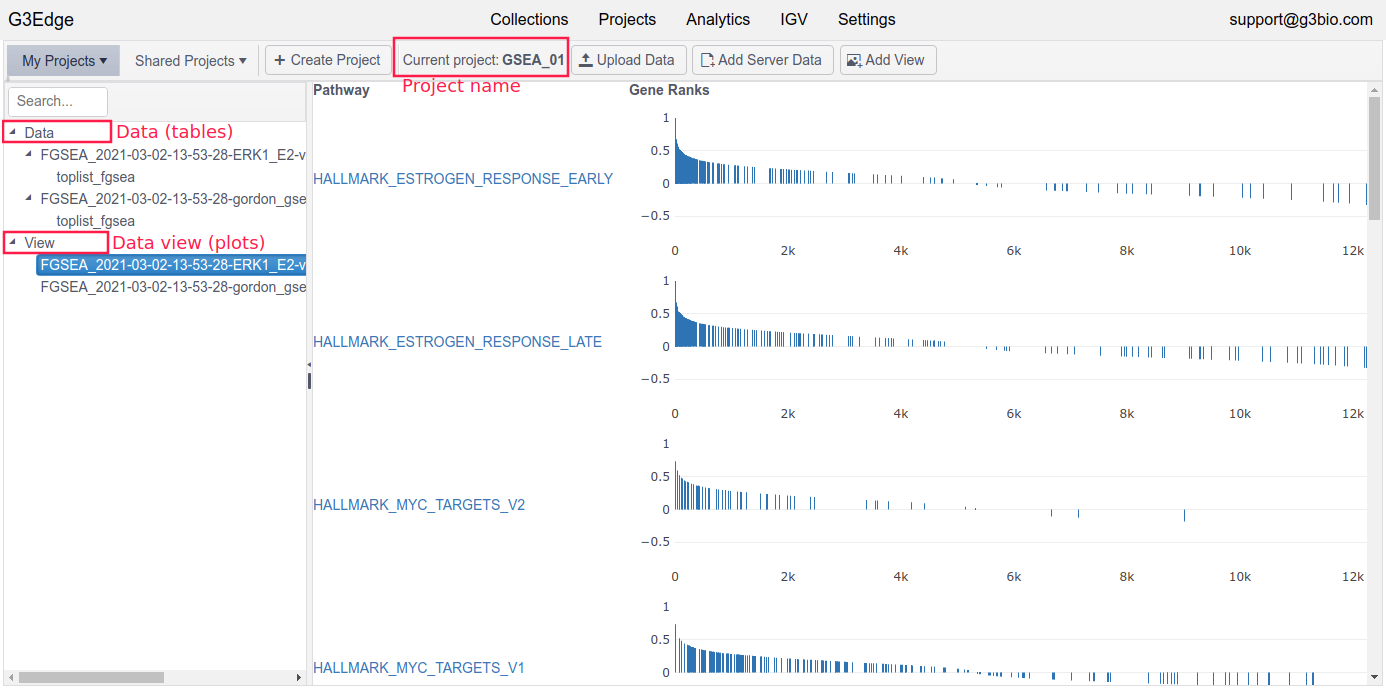Open the Shared Projects dropdown

pyautogui.click(x=190, y=60)
